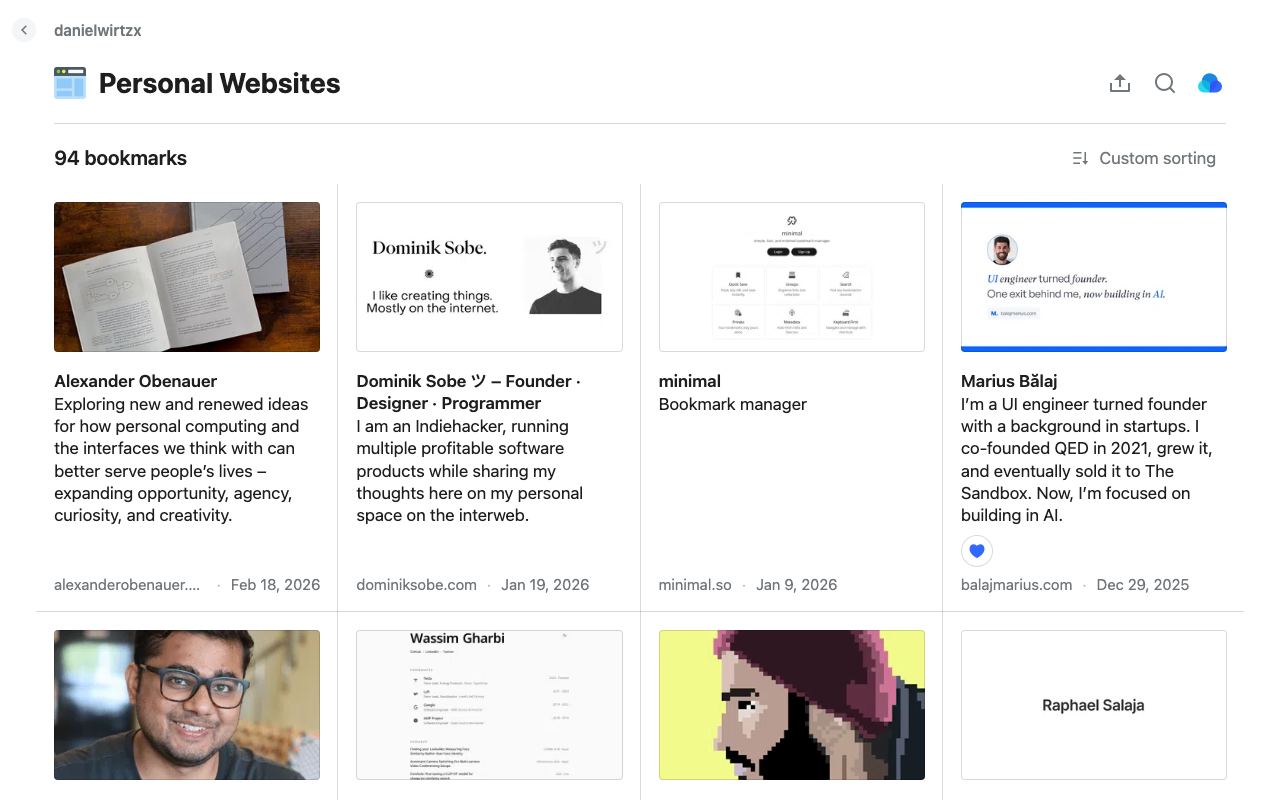Open the Raphael Salaja thumbnail
Image resolution: width=1280 pixels, height=800 pixels.
pyautogui.click(x=1094, y=705)
